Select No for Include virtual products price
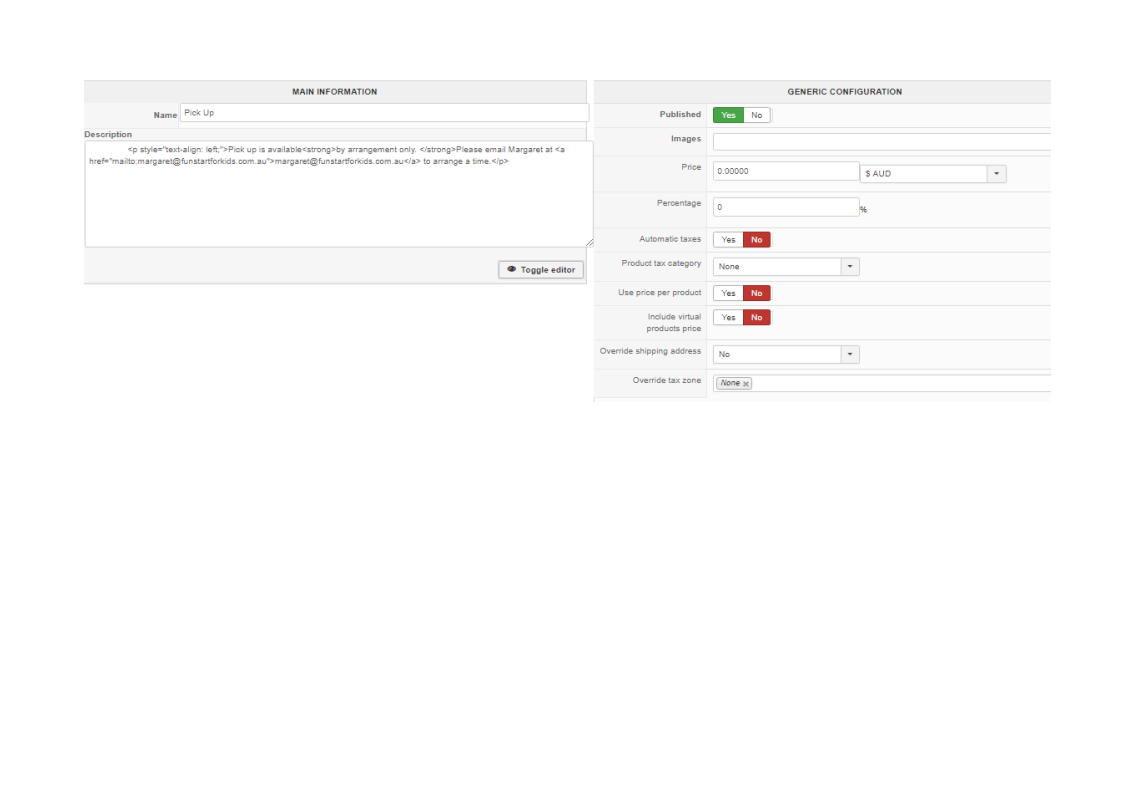This screenshot has width=1122, height=793. click(756, 318)
